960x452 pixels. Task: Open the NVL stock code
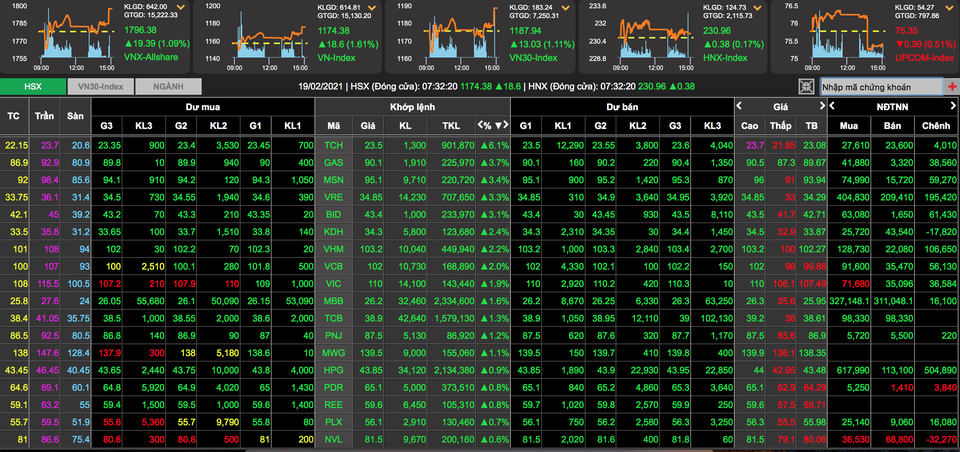(334, 439)
